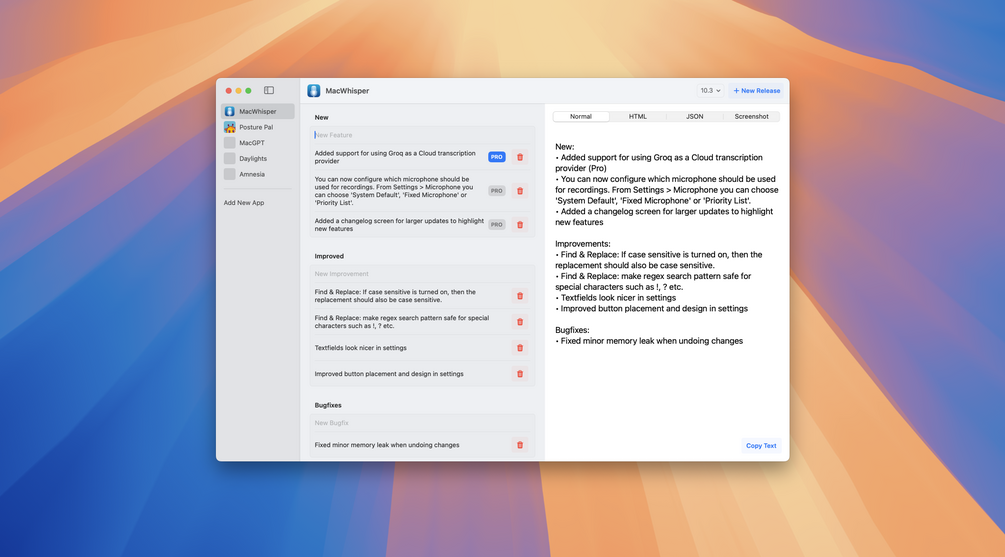The height and width of the screenshot is (557, 1005).
Task: Click 'make regex search pattern safe' improvement text
Action: click(x=401, y=322)
